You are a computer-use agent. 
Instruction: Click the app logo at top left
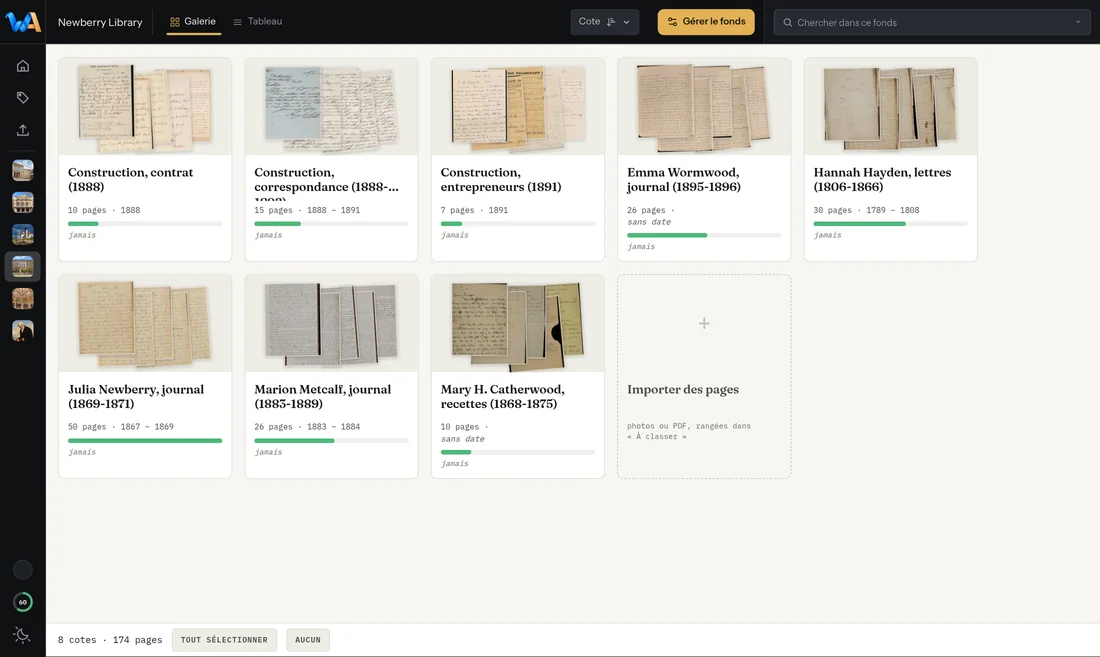coord(22,22)
